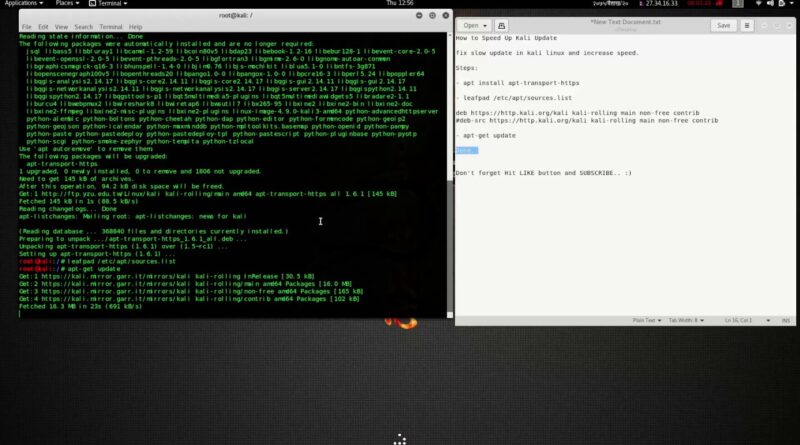This screenshot has width=800, height=445.
Task: Open the gedit Open file dropdown
Action: click(474, 26)
